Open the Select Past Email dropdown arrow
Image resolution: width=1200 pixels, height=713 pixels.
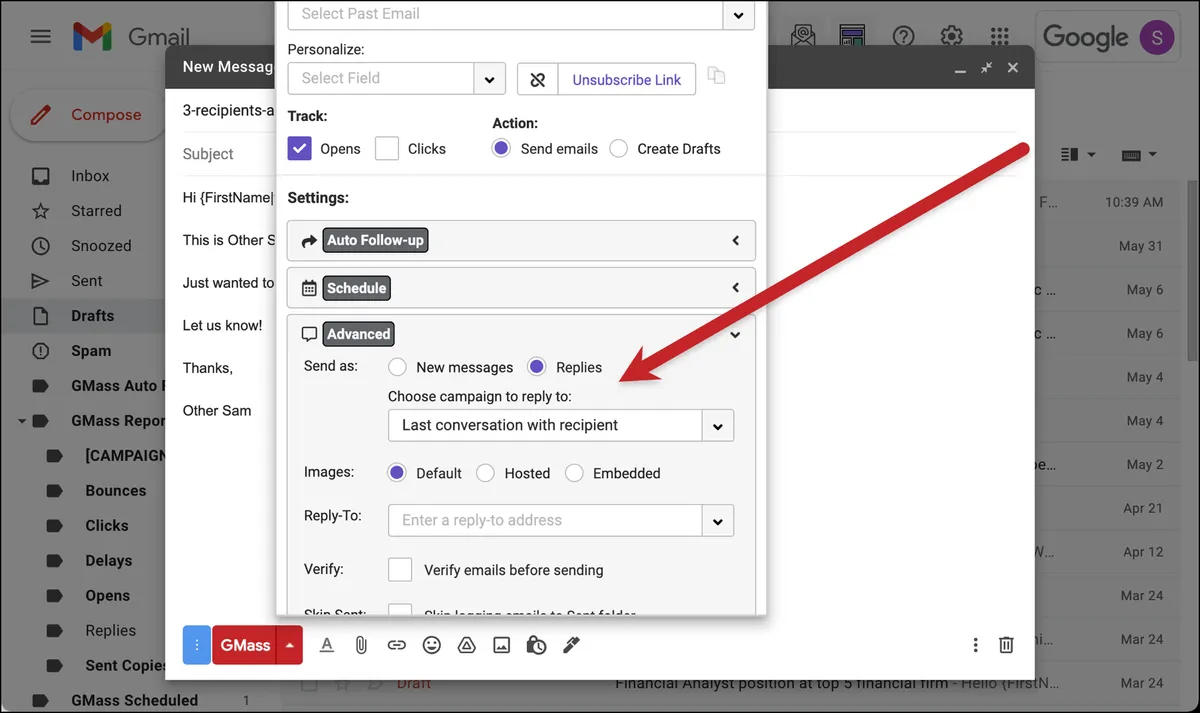pyautogui.click(x=738, y=14)
